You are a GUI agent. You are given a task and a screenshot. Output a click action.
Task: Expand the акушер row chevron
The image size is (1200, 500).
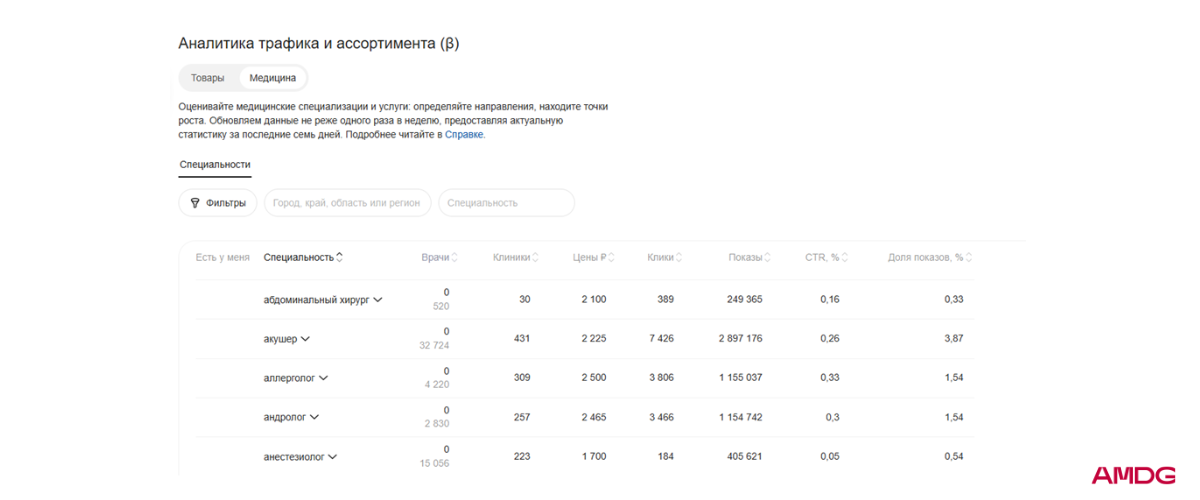(x=305, y=339)
